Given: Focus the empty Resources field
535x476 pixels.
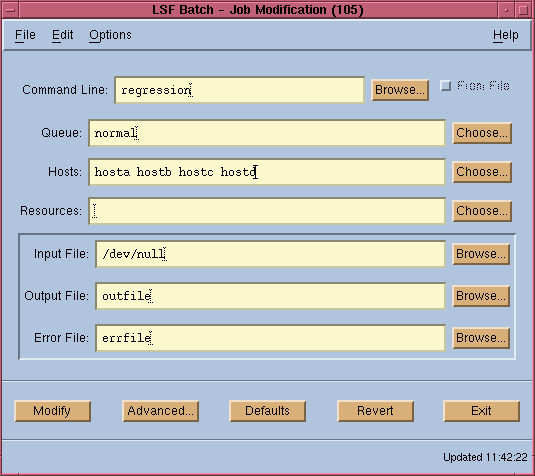Looking at the screenshot, I should (267, 211).
